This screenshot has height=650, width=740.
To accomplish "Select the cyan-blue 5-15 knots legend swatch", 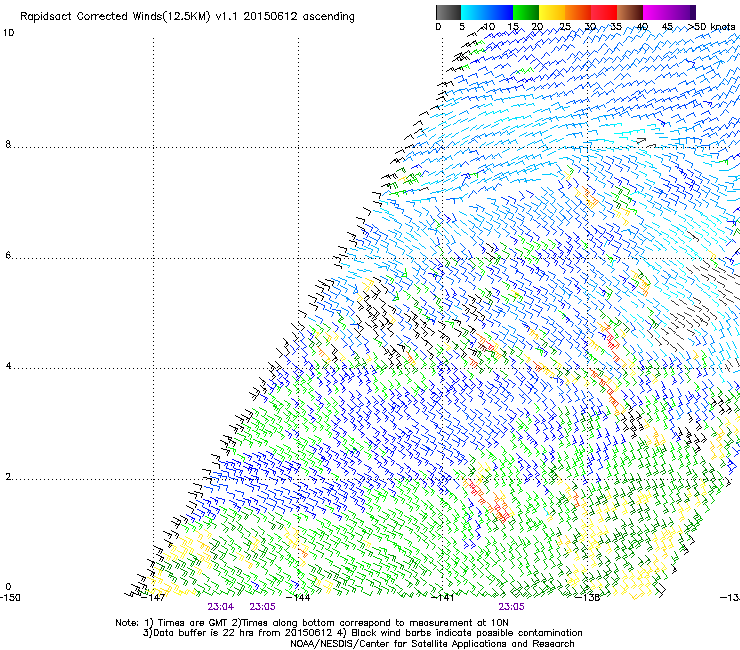I will 487,12.
